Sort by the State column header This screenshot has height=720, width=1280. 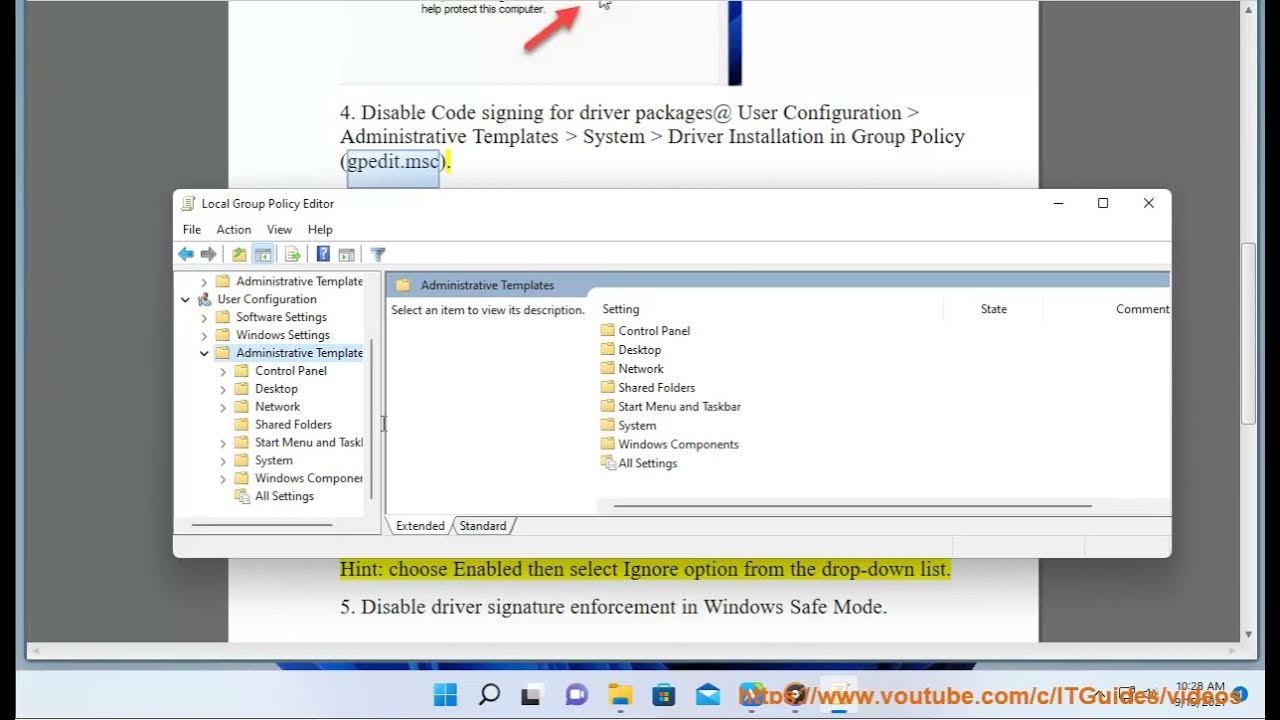coord(993,309)
